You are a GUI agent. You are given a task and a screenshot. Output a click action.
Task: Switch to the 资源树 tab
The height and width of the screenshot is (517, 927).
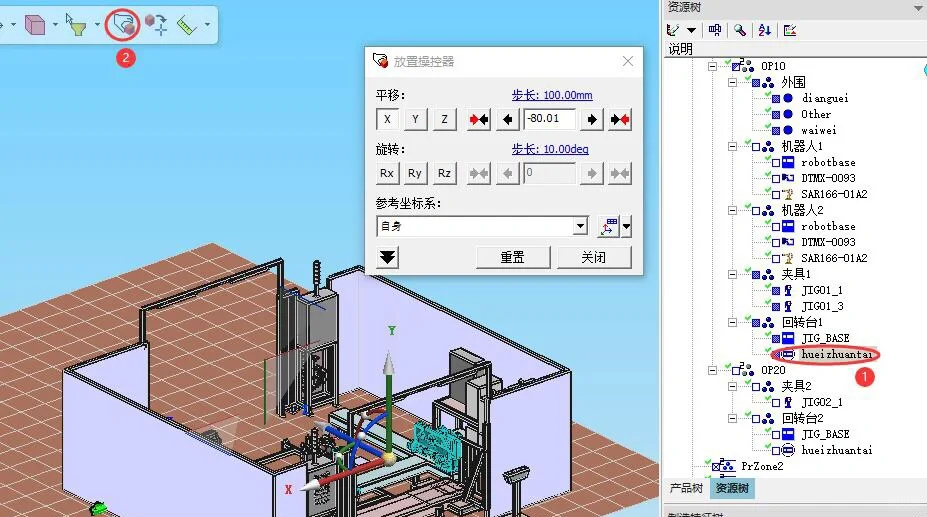[732, 488]
